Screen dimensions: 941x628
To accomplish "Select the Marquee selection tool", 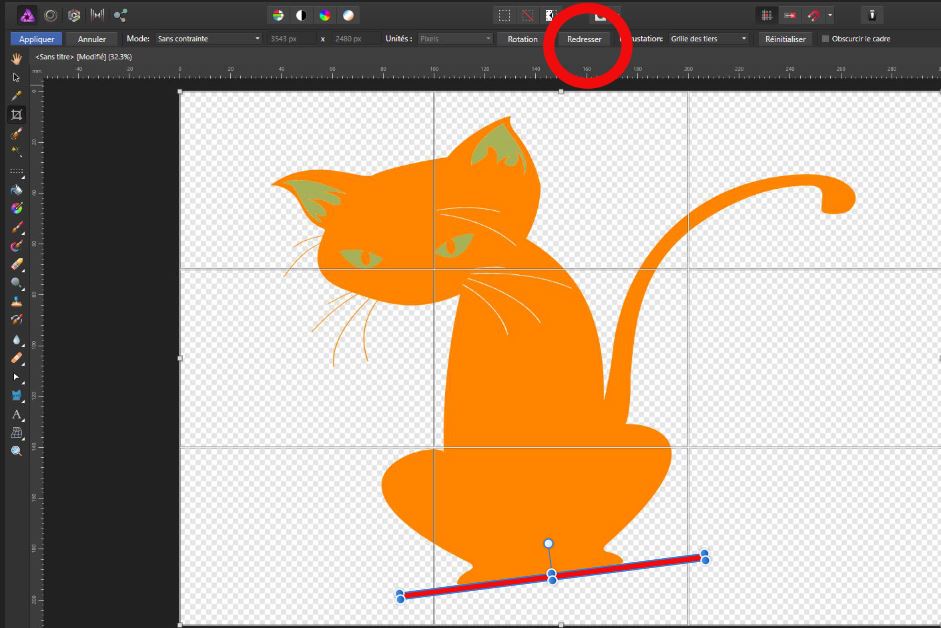I will point(16,172).
